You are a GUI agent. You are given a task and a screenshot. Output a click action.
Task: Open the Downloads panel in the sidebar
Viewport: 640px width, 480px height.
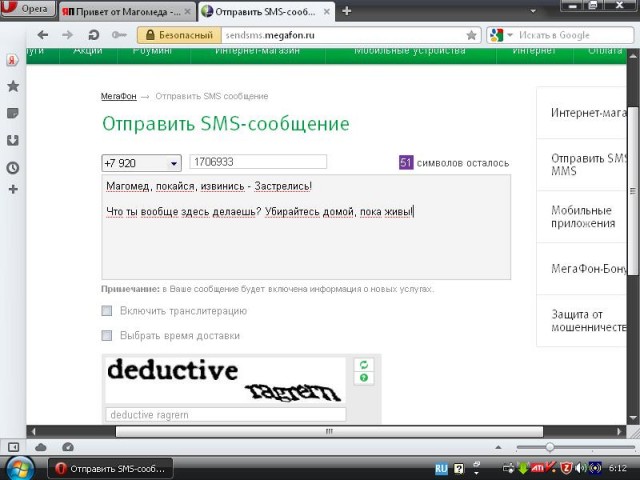[13, 140]
